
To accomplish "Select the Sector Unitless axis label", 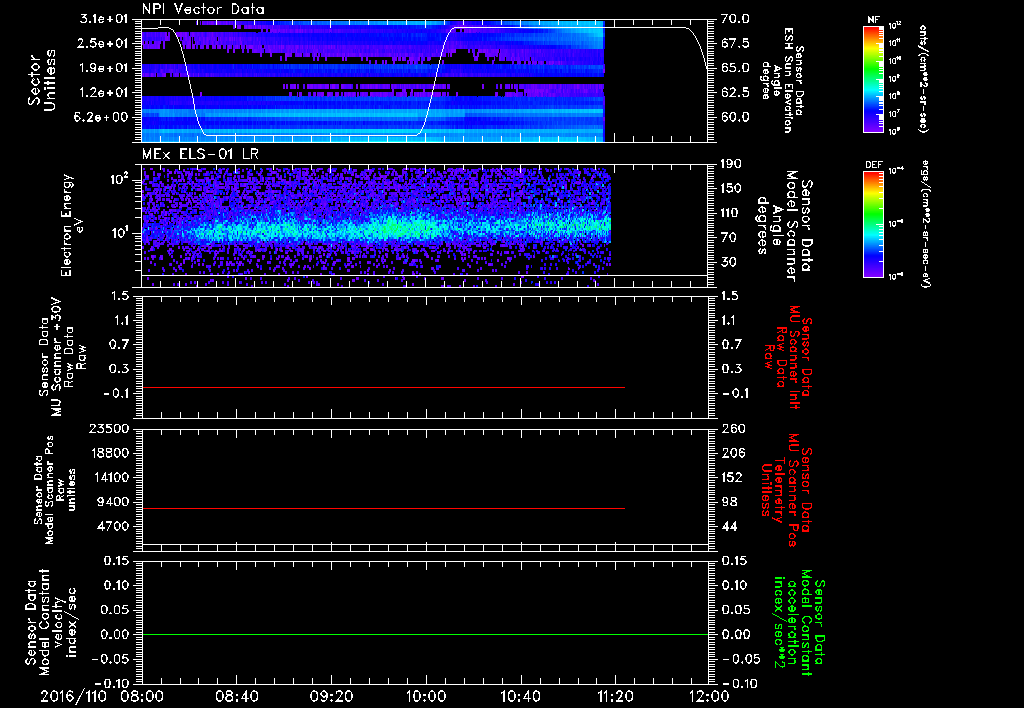I will (40, 80).
